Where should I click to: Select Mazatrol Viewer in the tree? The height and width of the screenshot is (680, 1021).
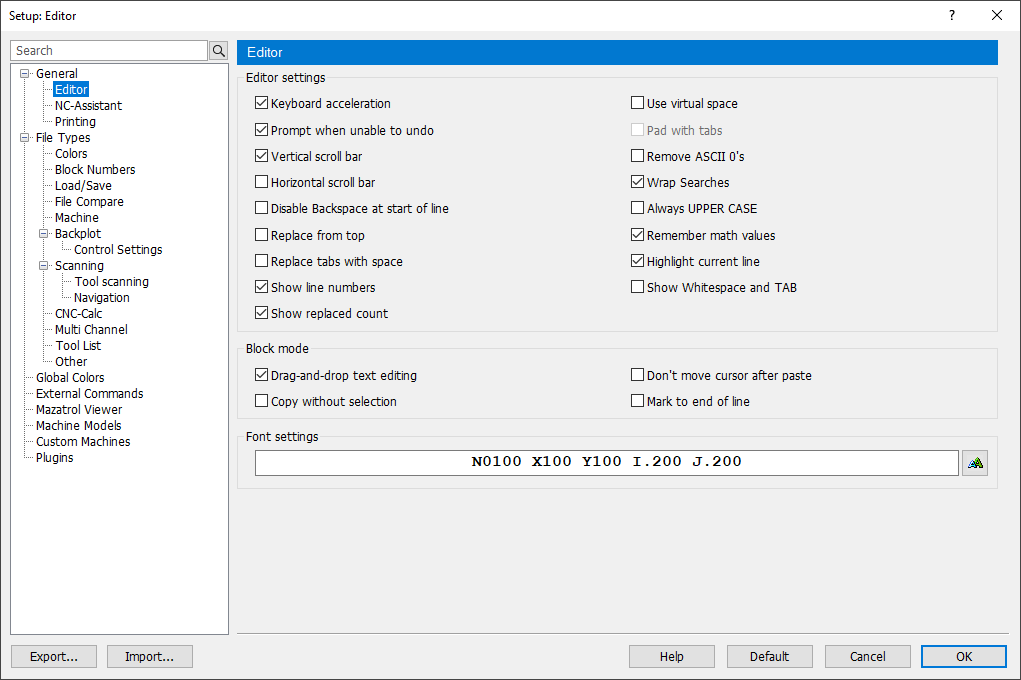pyautogui.click(x=81, y=409)
